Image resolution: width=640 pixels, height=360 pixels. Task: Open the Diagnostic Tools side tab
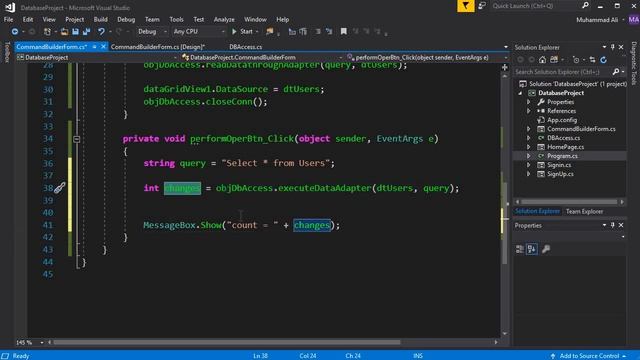[634, 63]
